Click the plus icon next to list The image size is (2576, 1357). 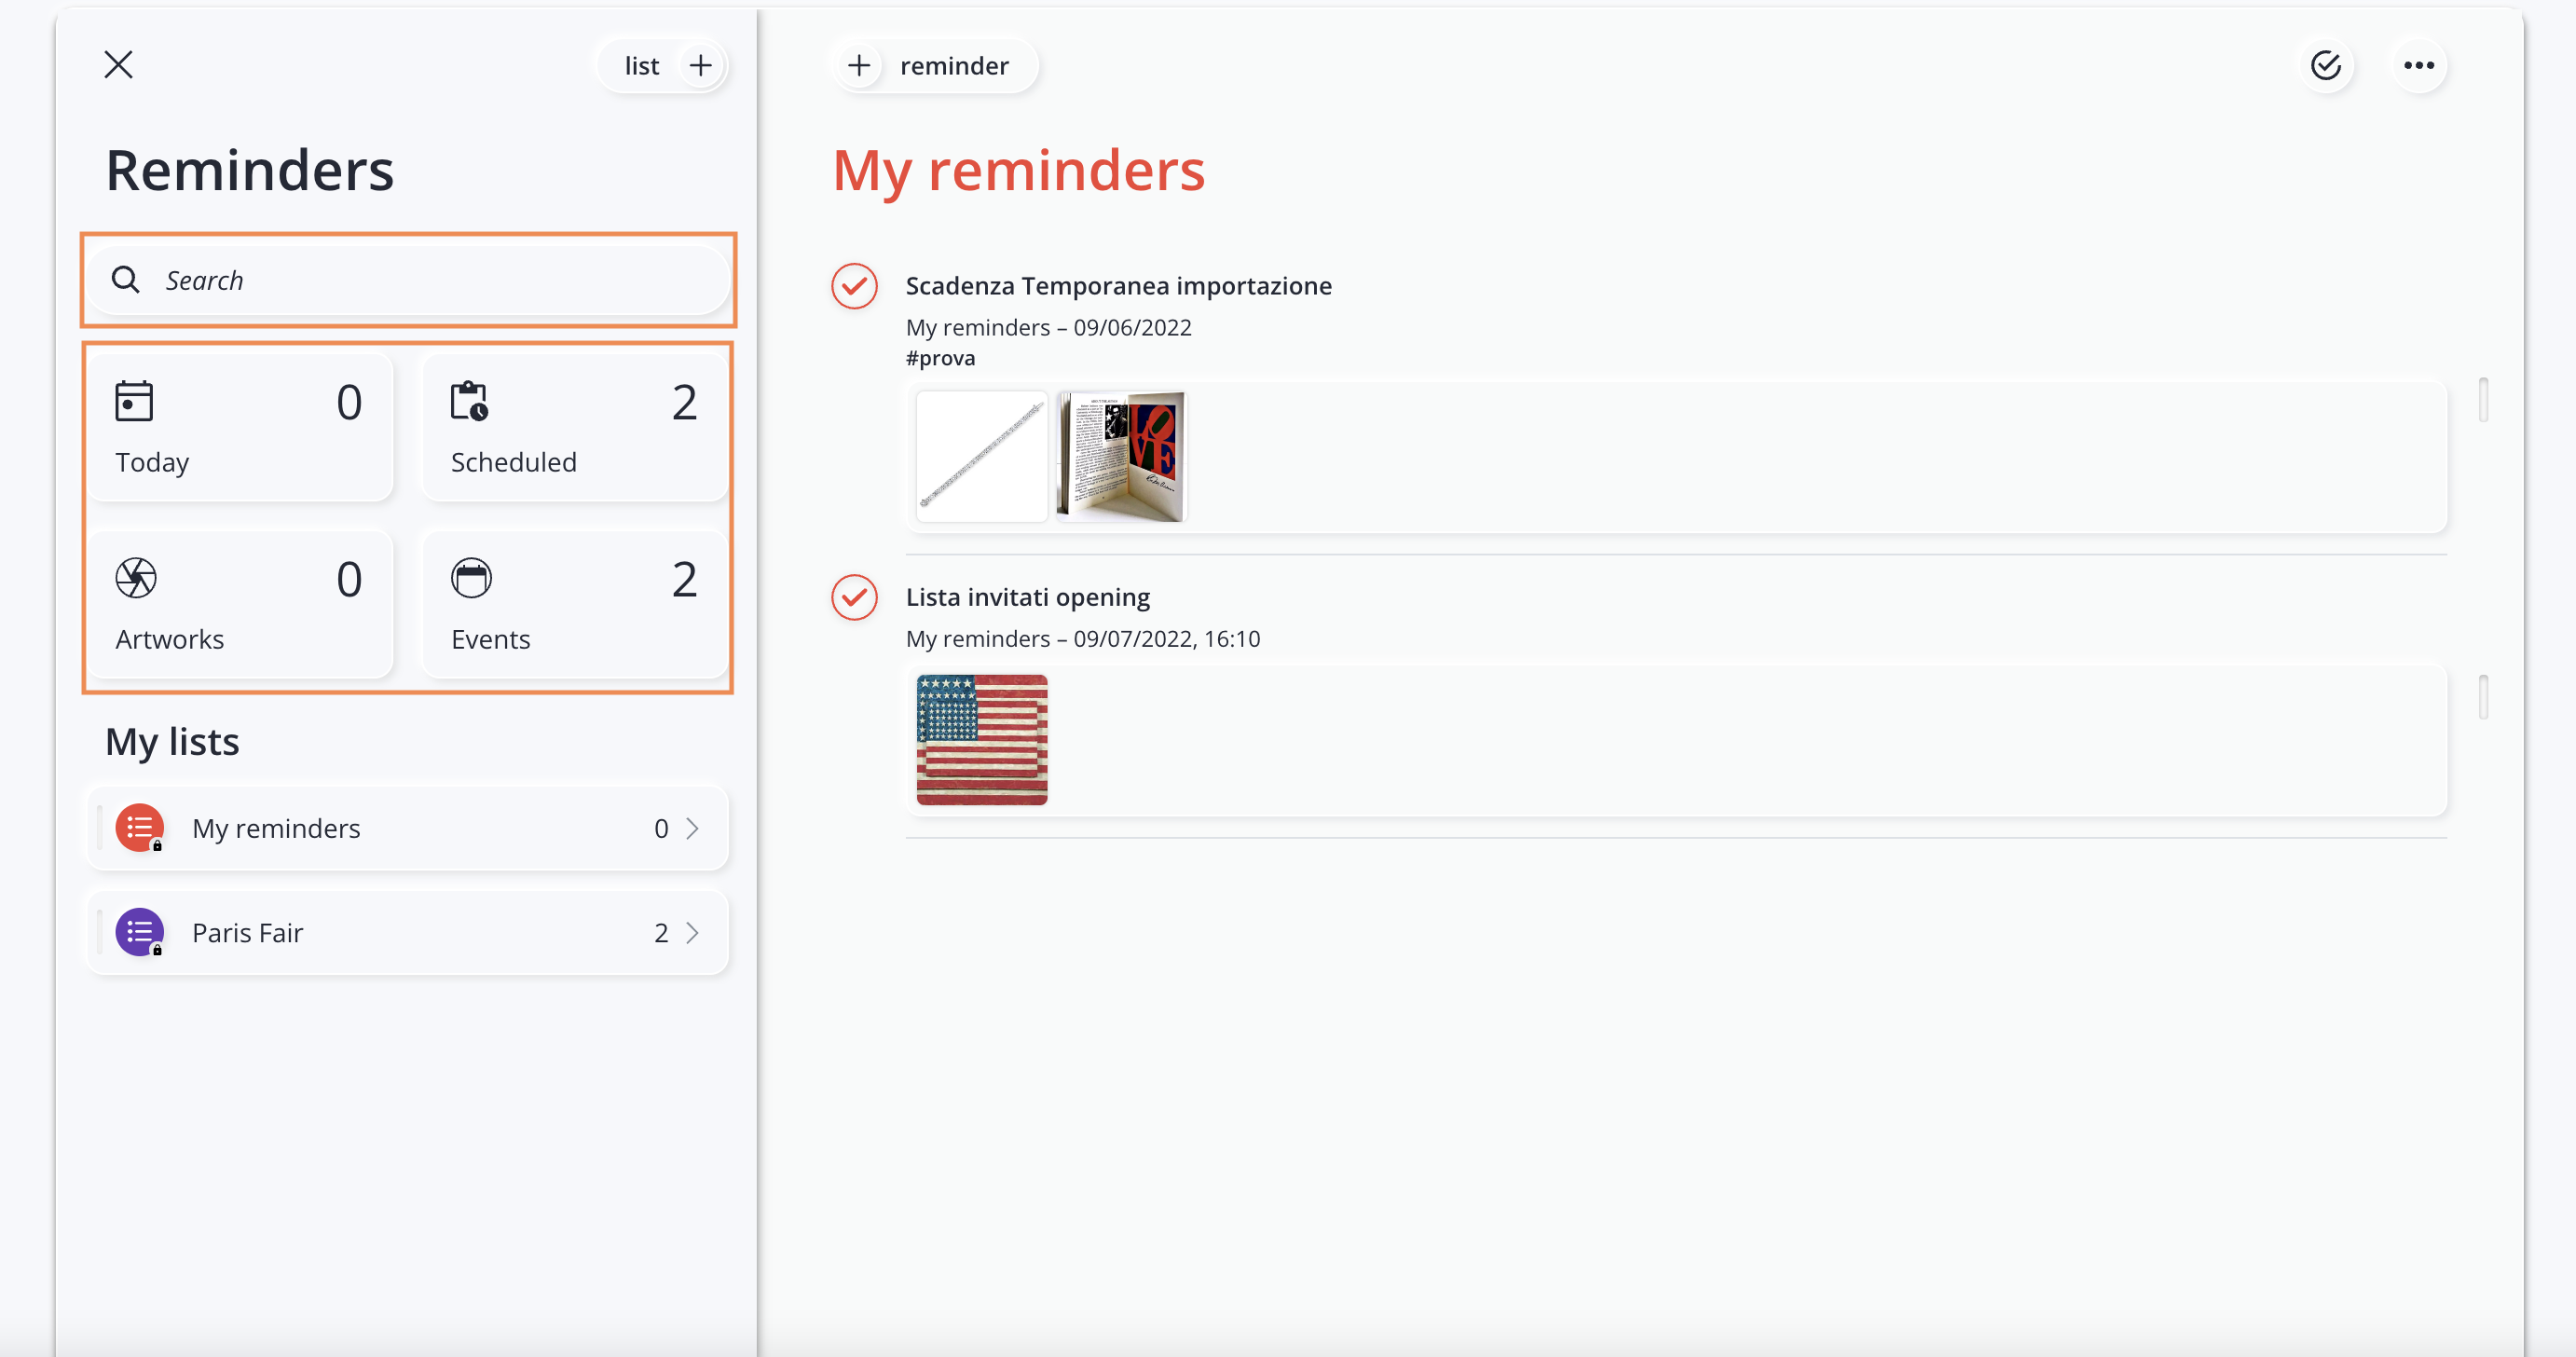[x=701, y=65]
